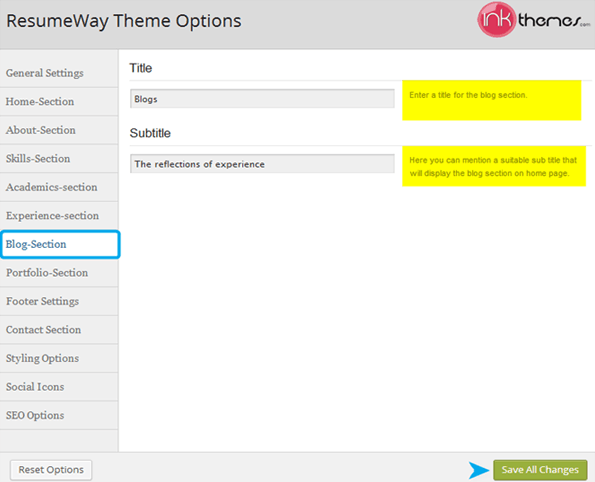The width and height of the screenshot is (595, 482).
Task: Open the Home-Section tab
Action: (x=59, y=102)
